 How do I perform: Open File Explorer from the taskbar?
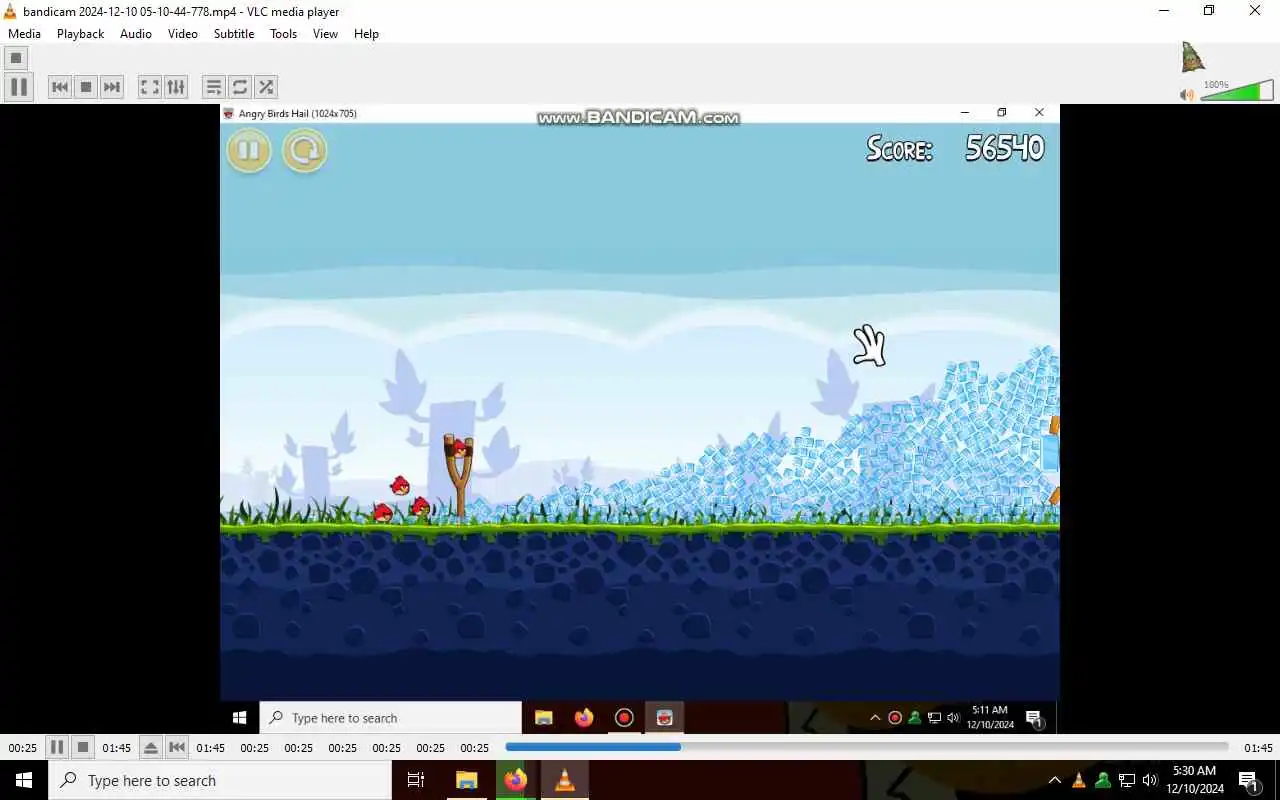[466, 780]
